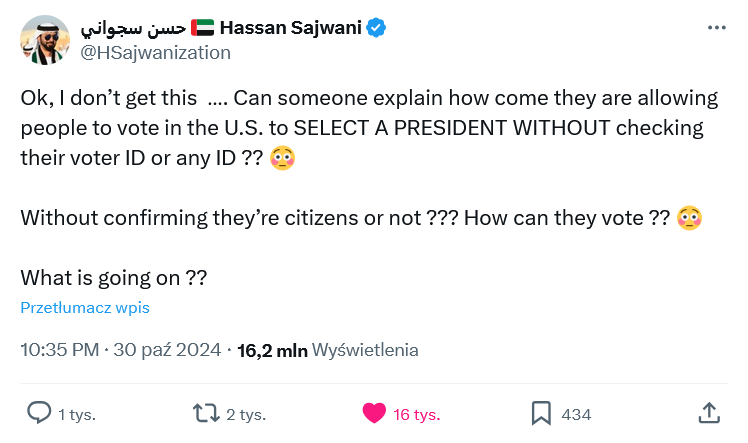Open the @HSajwanization handle link
Viewport: 748px width, 443px height.
(x=155, y=52)
